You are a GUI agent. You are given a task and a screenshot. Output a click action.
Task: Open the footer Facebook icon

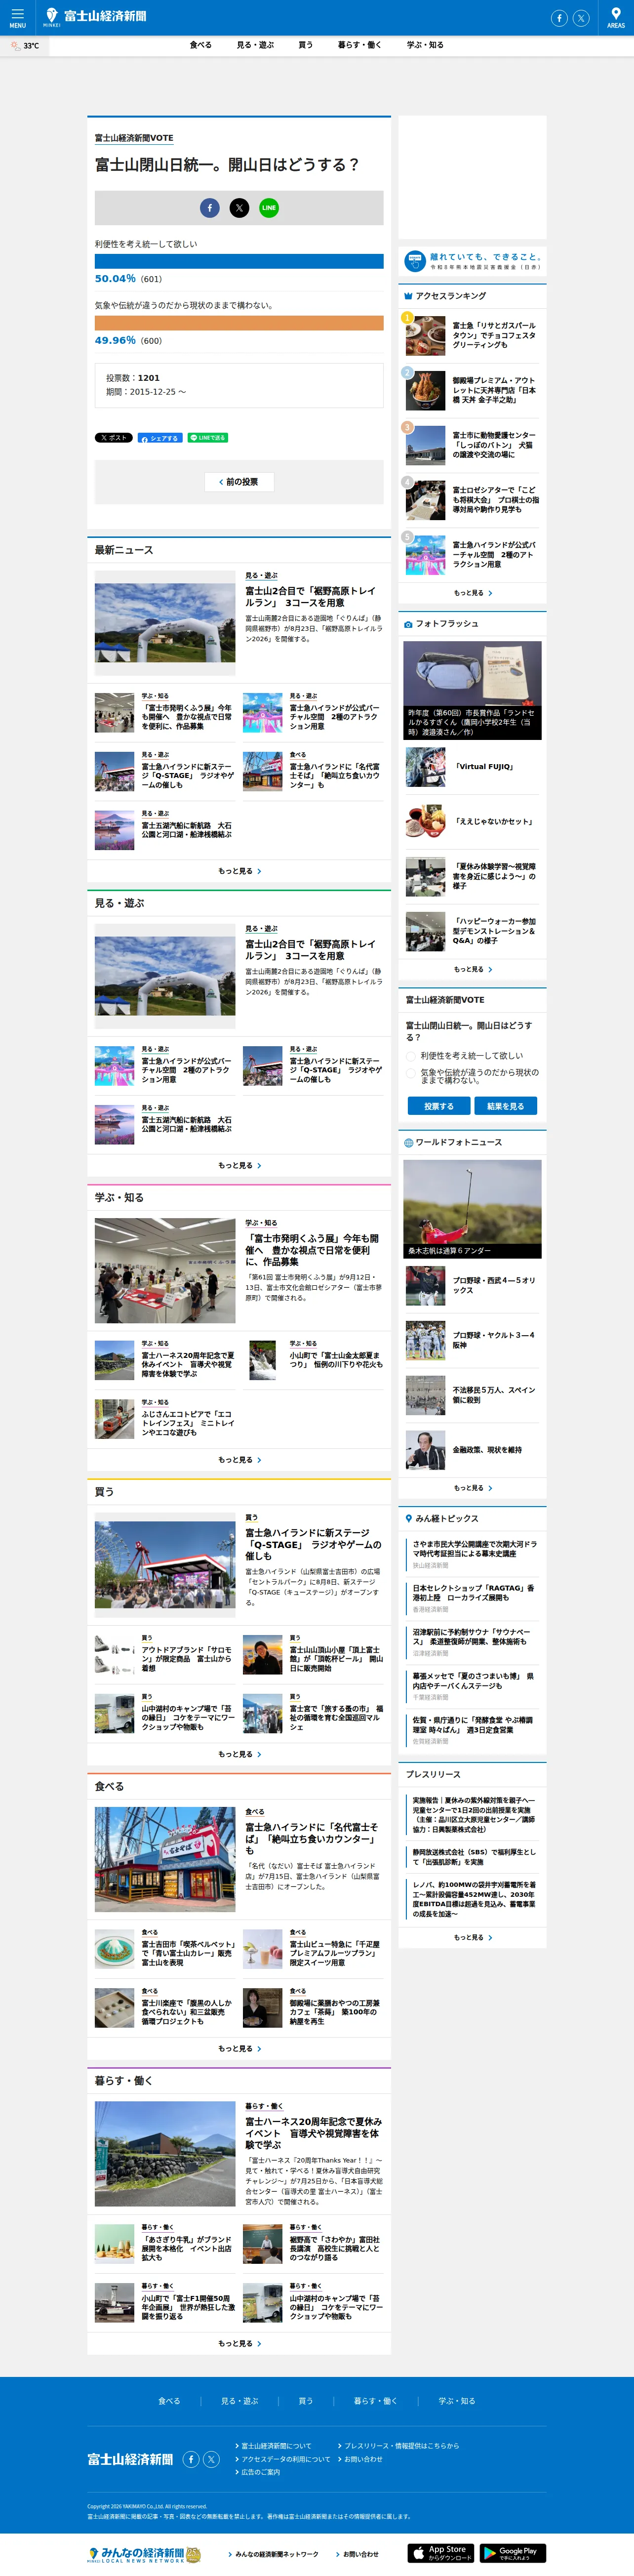191,2459
